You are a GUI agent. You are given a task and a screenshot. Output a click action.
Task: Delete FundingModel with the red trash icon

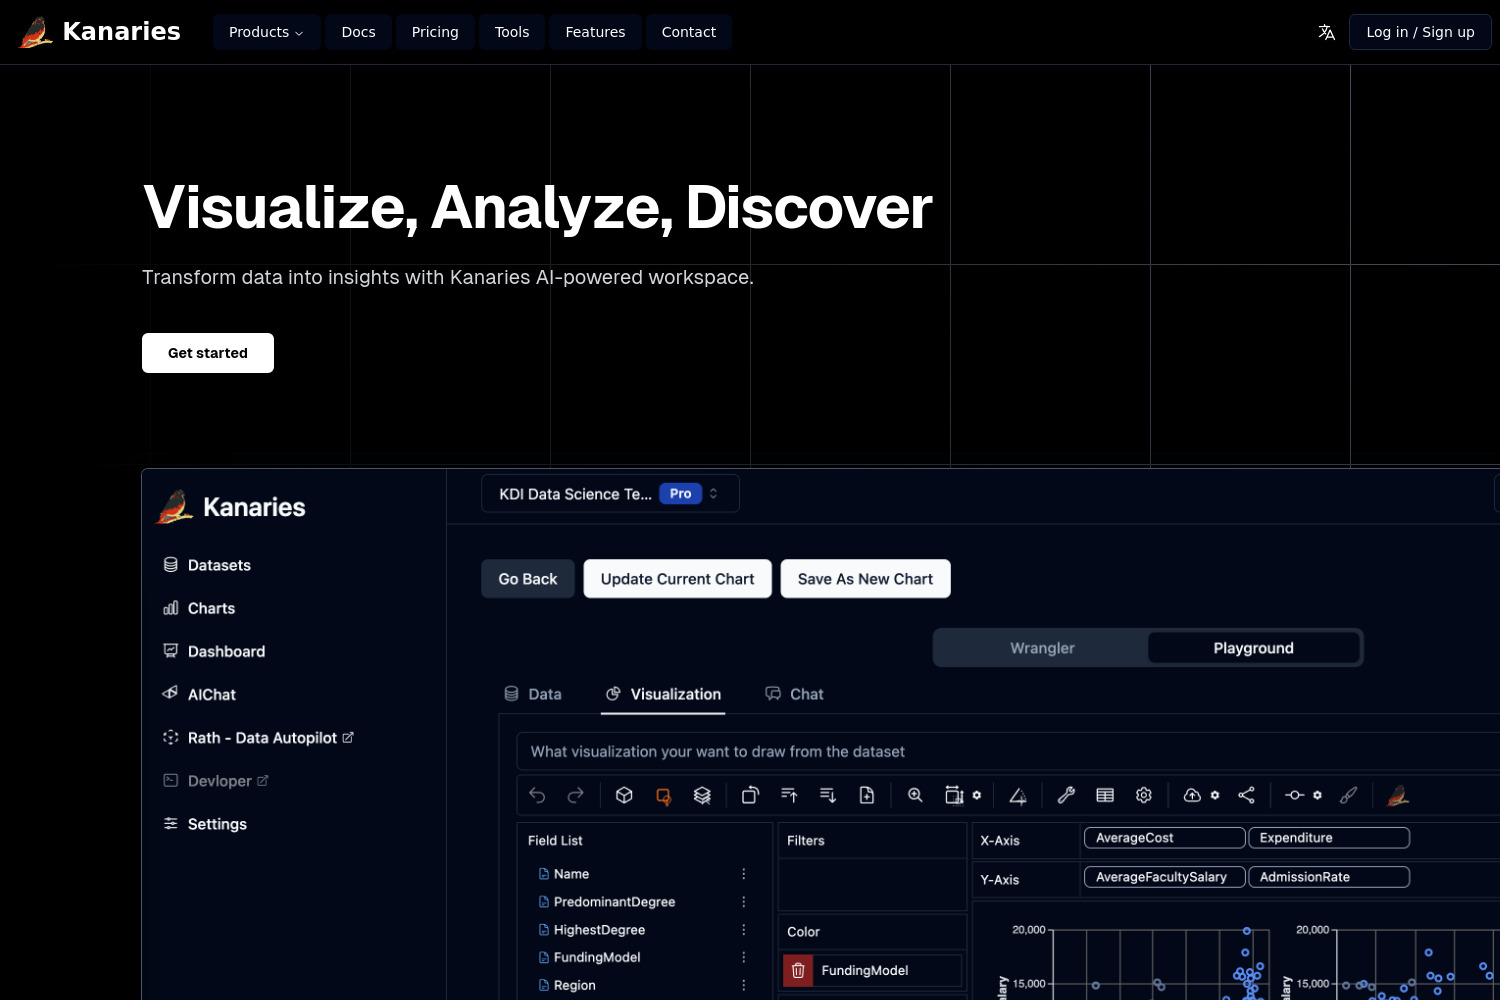point(798,970)
